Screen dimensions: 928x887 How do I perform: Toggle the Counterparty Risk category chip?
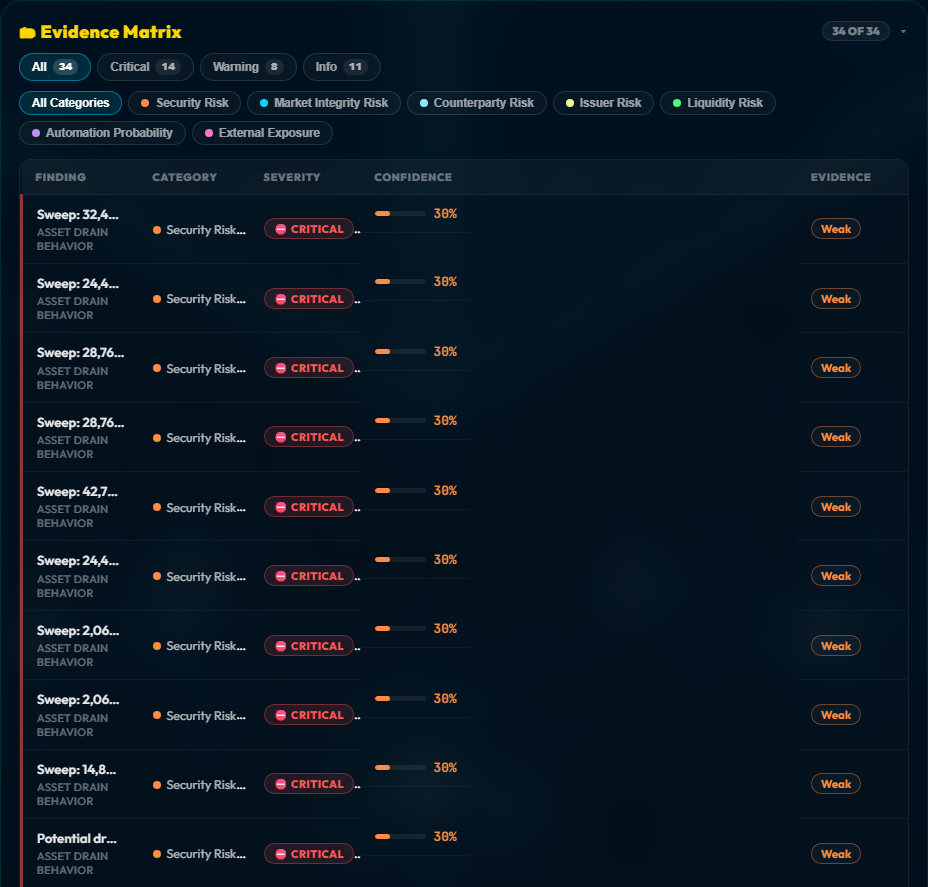click(x=476, y=103)
